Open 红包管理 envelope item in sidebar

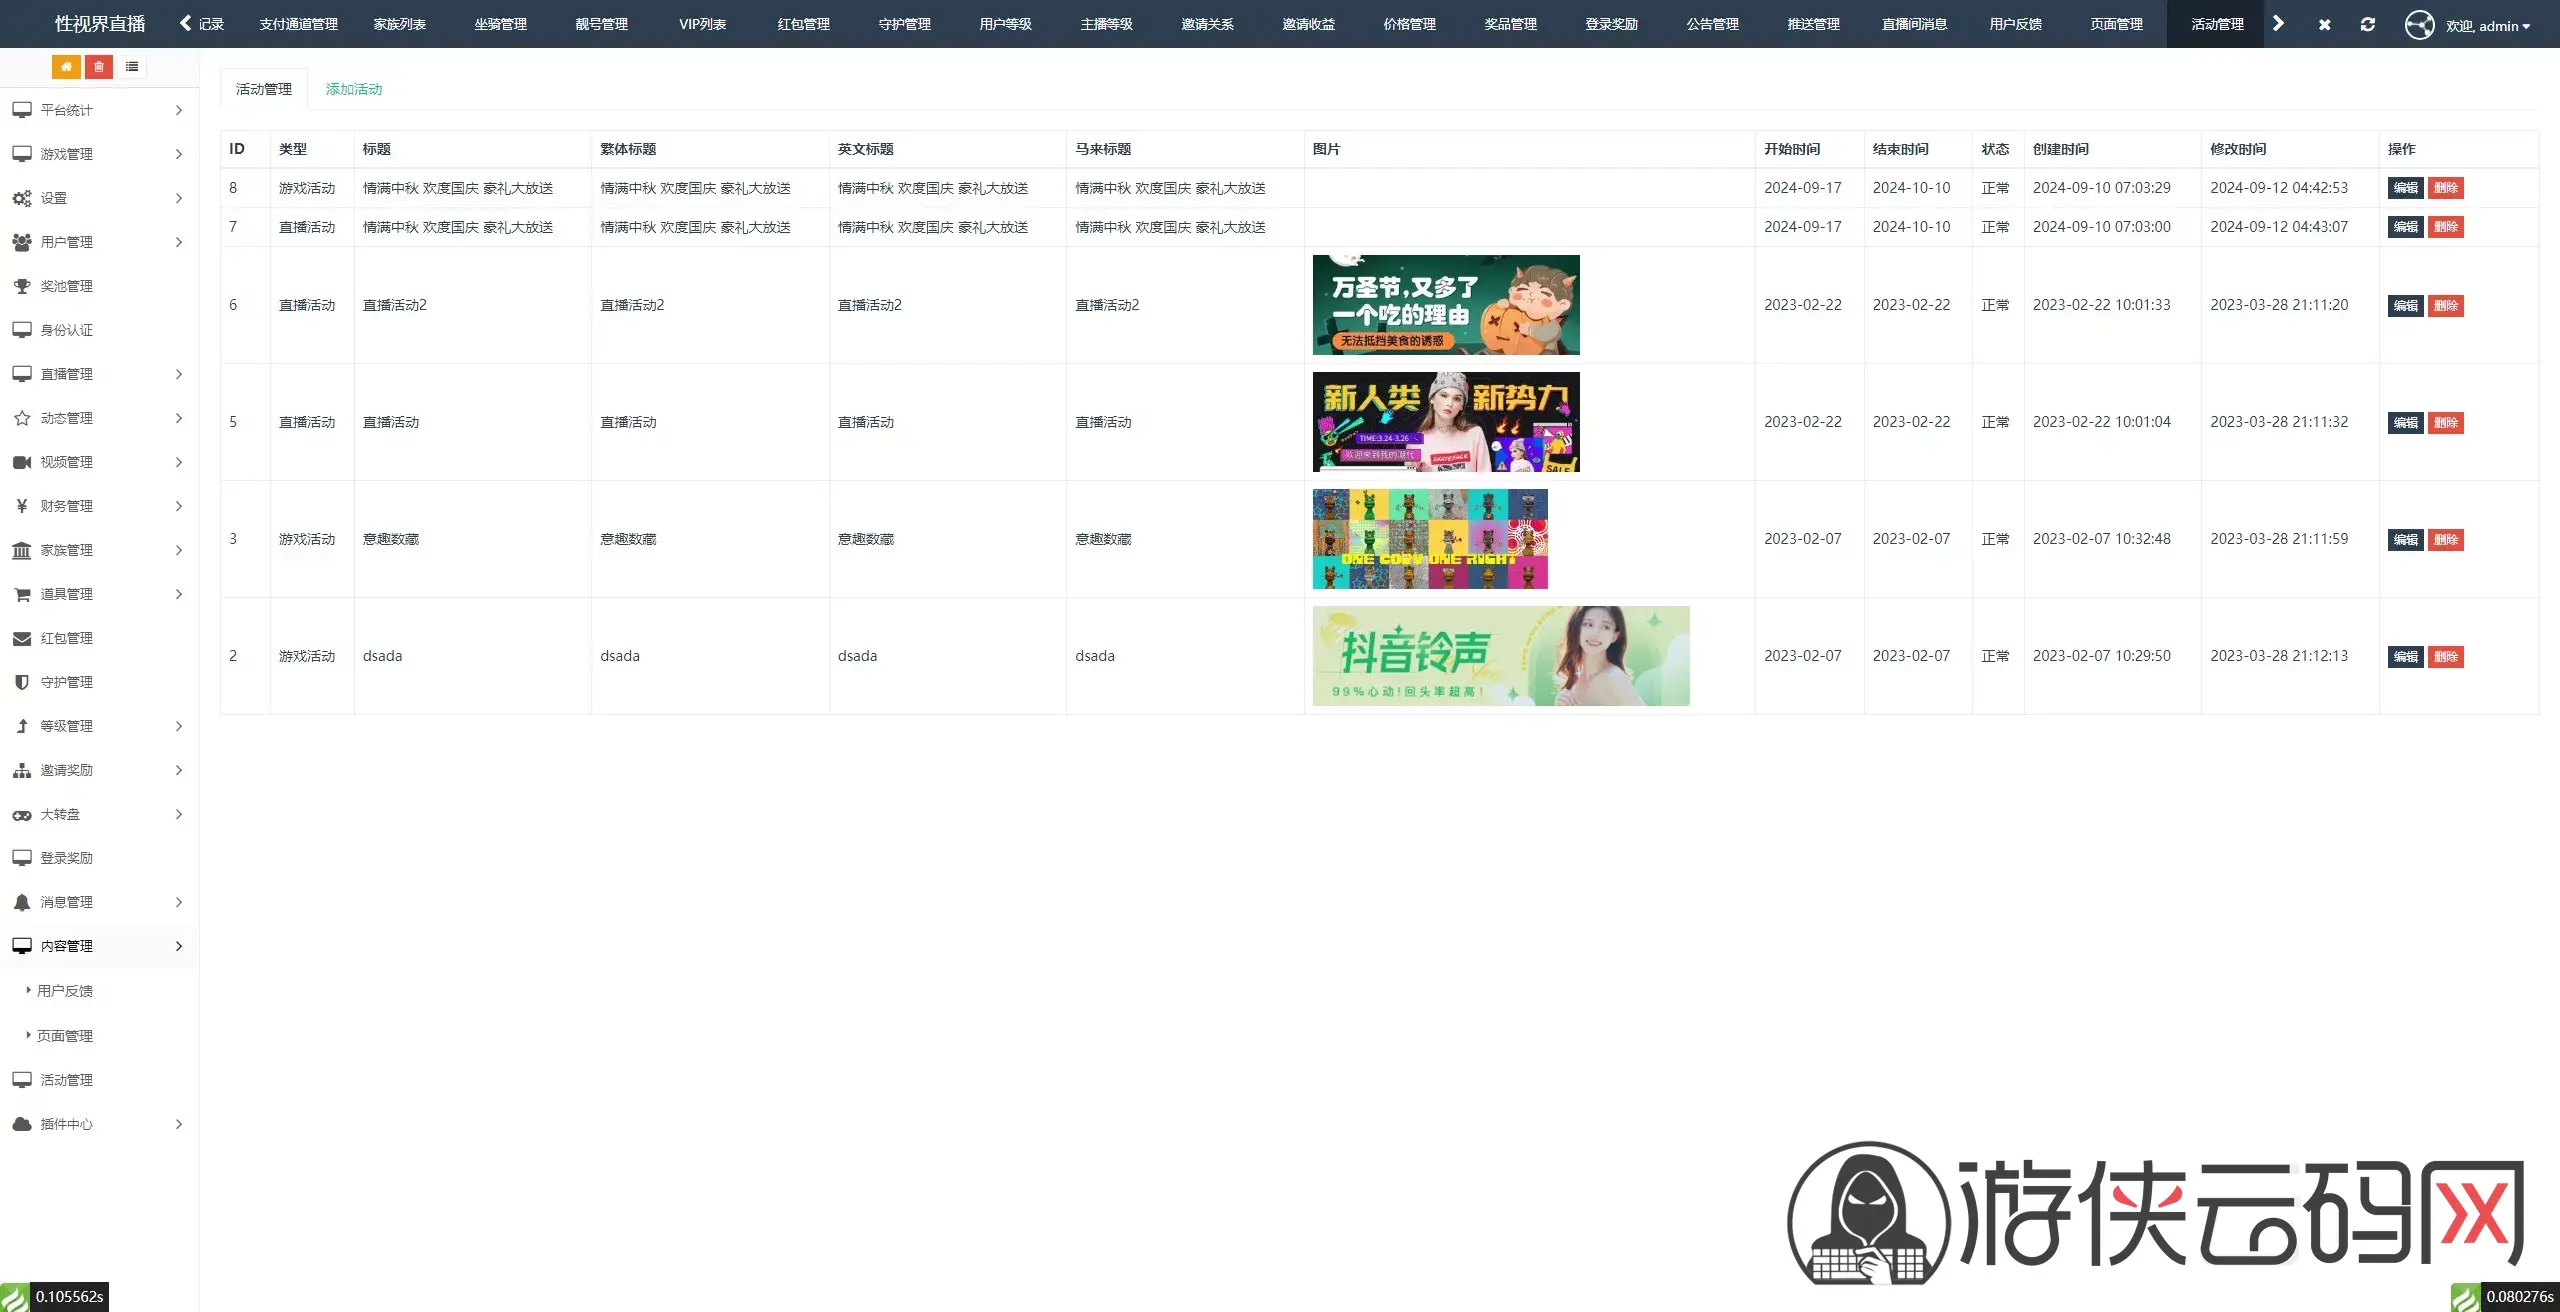pos(66,638)
